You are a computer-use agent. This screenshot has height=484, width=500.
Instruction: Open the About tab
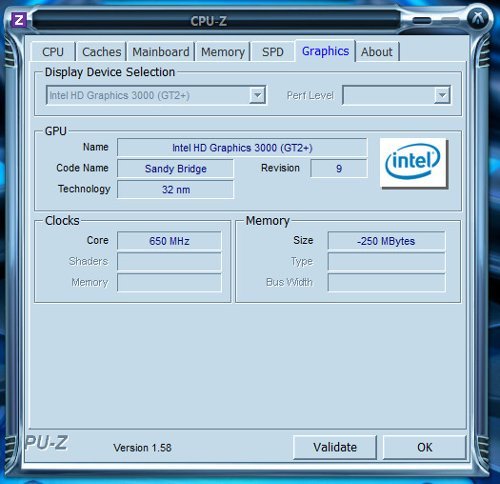point(377,52)
